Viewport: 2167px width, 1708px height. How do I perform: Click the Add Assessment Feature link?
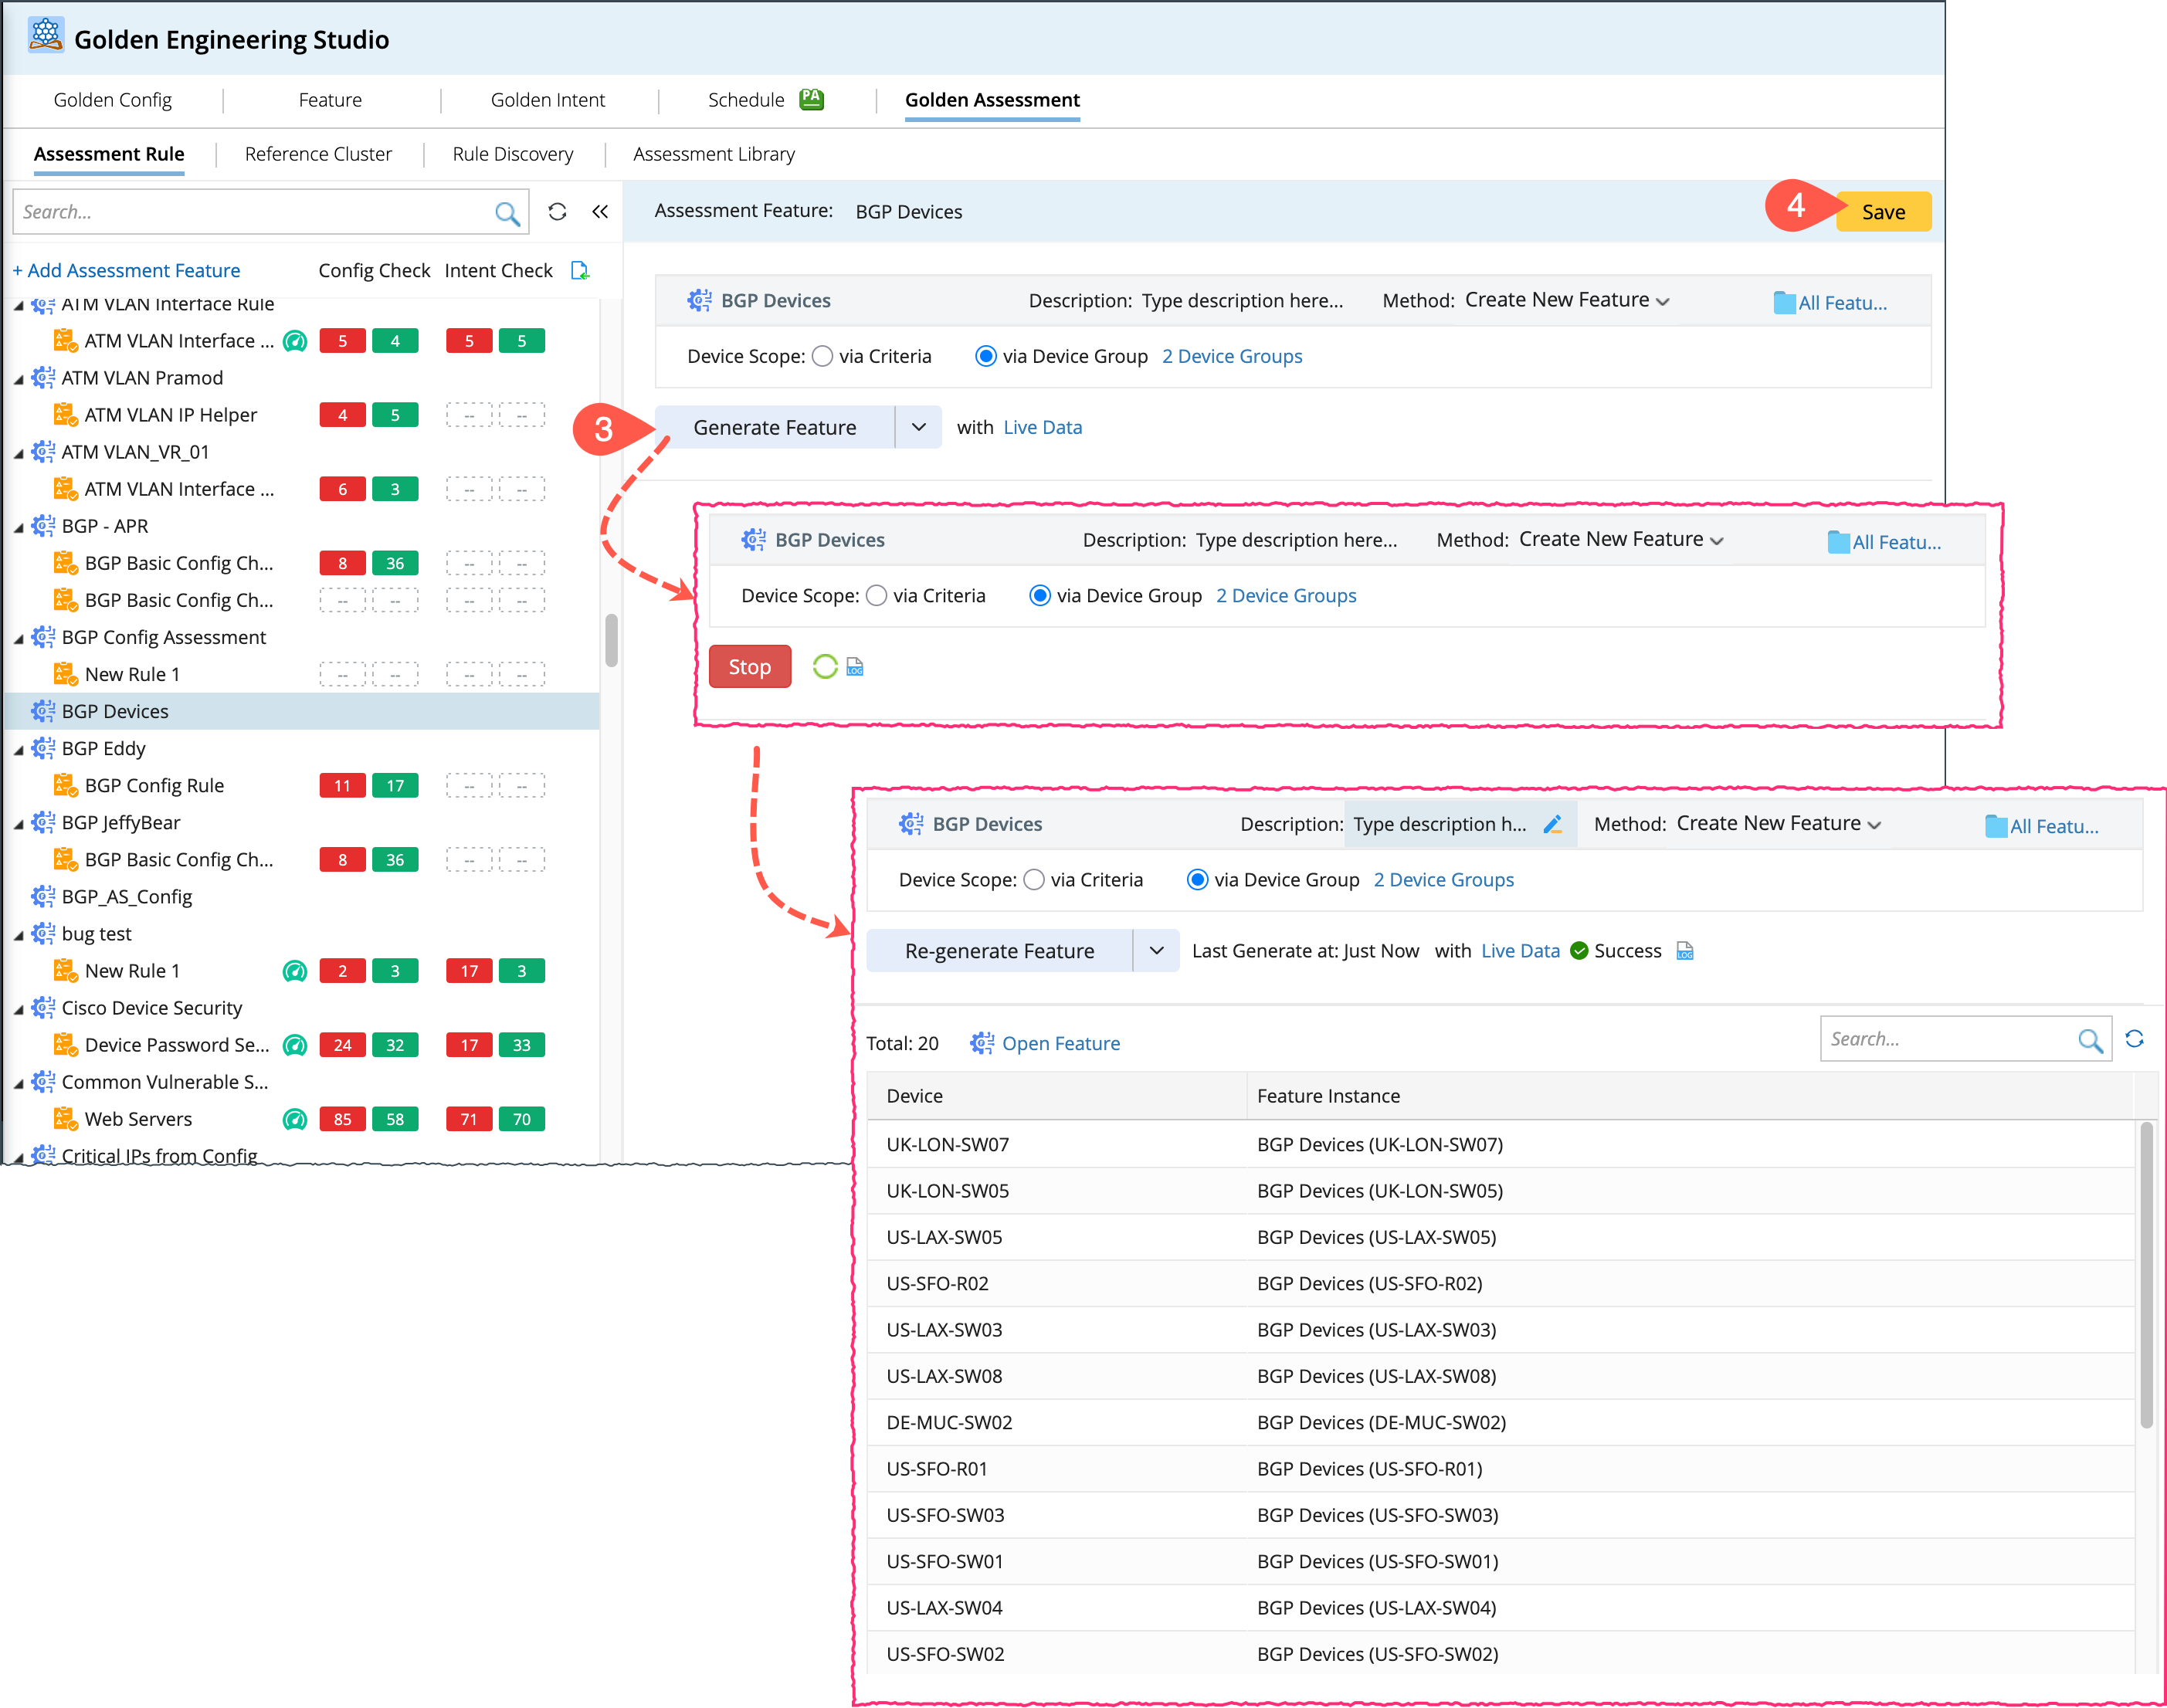[x=126, y=271]
